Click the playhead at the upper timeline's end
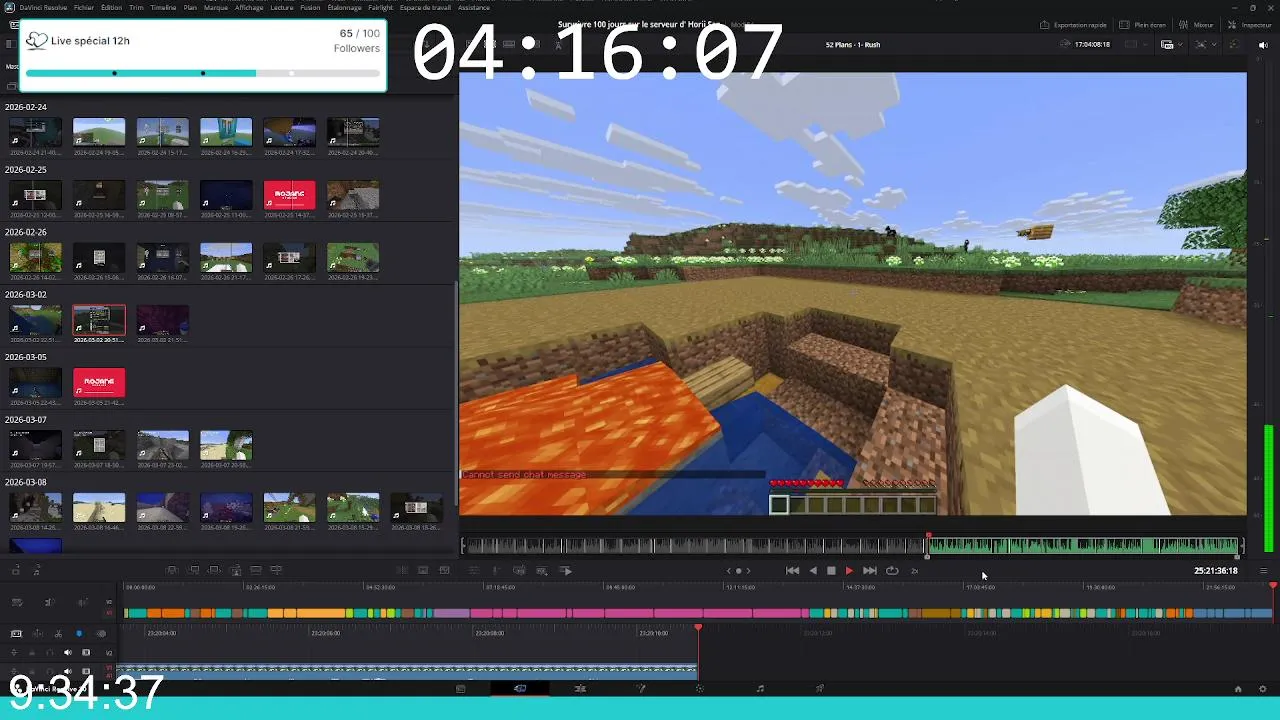The image size is (1280, 720). pyautogui.click(x=1272, y=586)
